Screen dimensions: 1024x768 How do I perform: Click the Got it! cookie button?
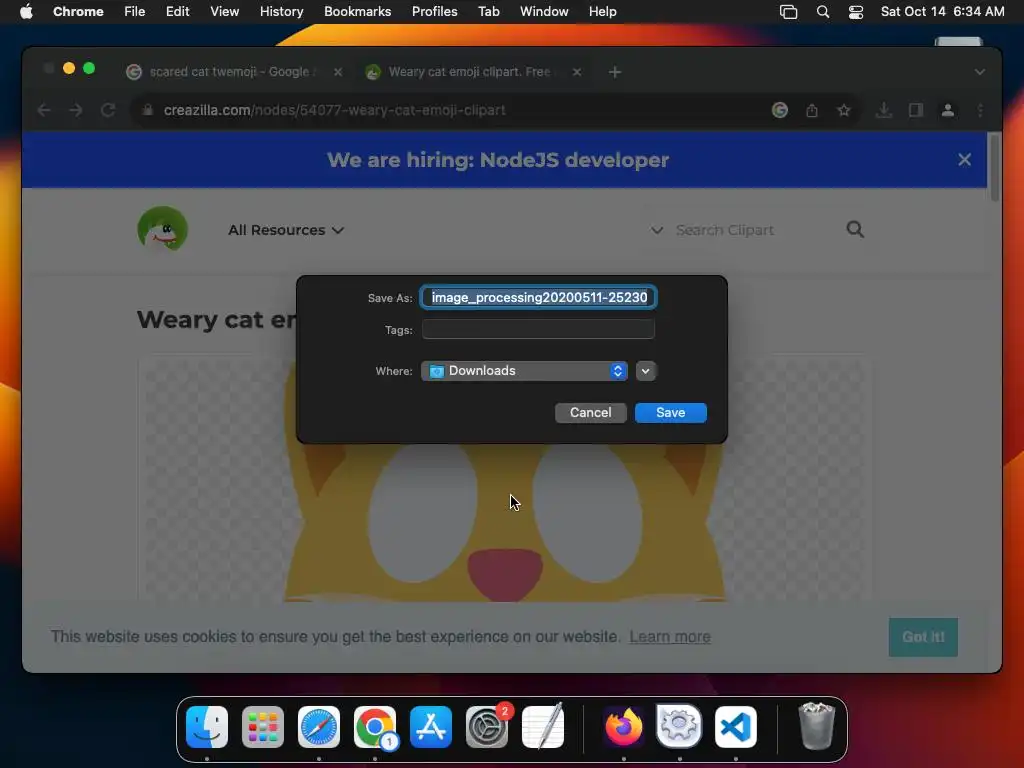tap(923, 637)
